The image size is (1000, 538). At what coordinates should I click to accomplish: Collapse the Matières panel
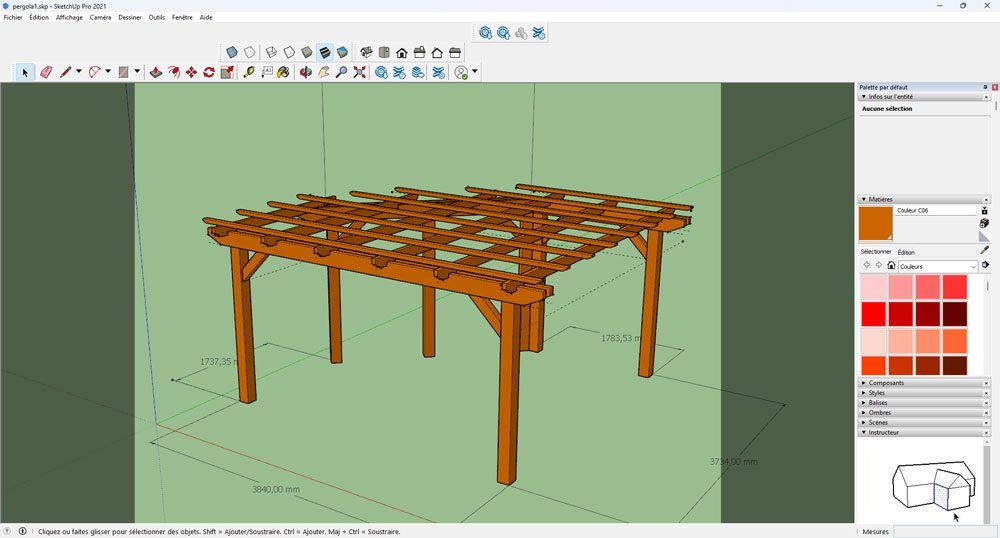tap(864, 200)
